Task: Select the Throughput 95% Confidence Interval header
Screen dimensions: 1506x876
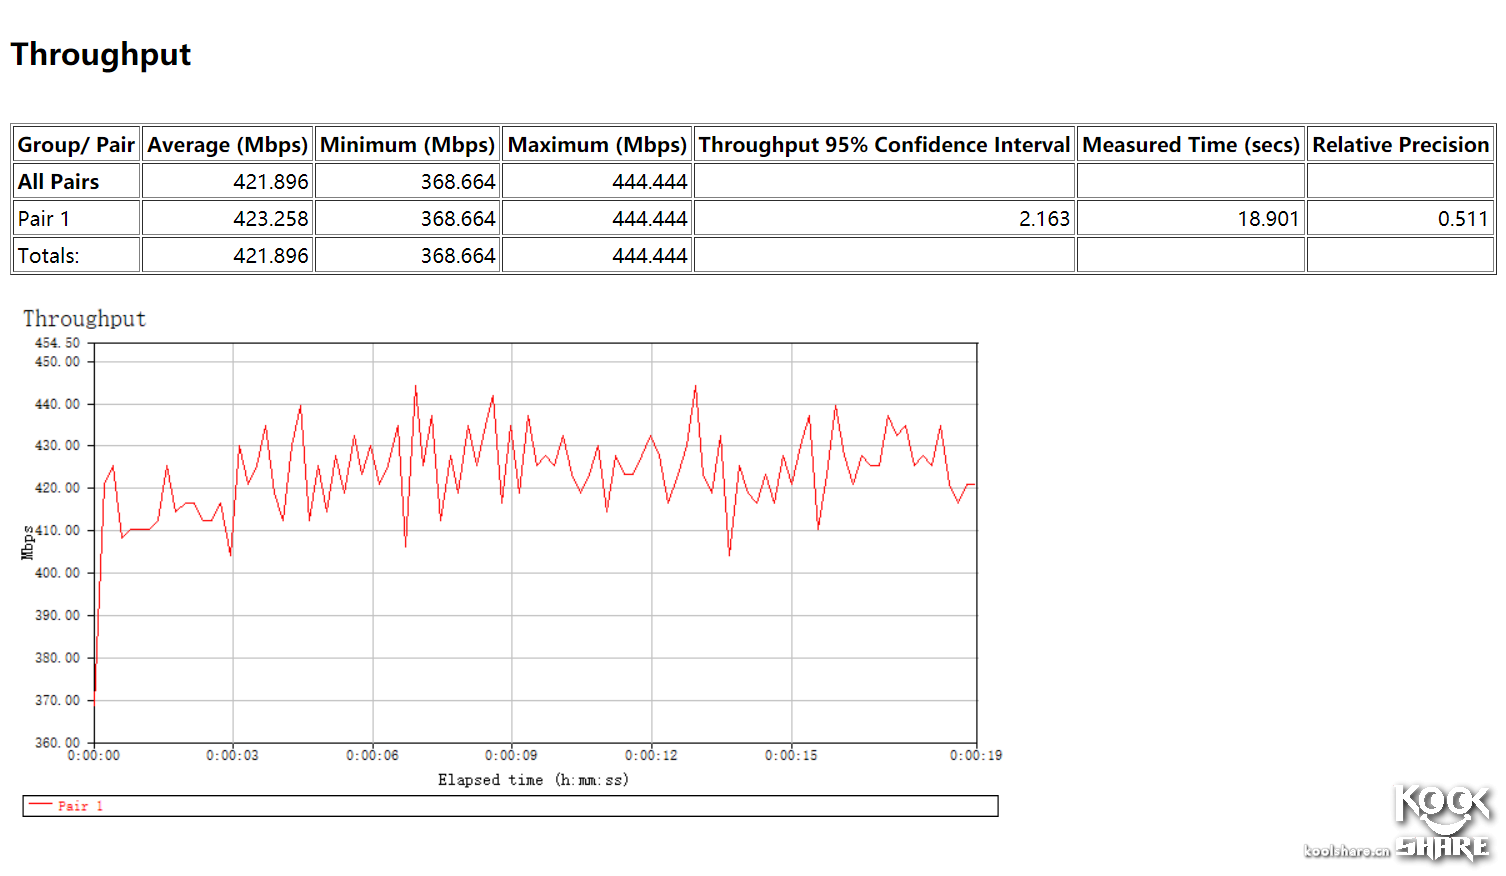Action: coord(884,145)
